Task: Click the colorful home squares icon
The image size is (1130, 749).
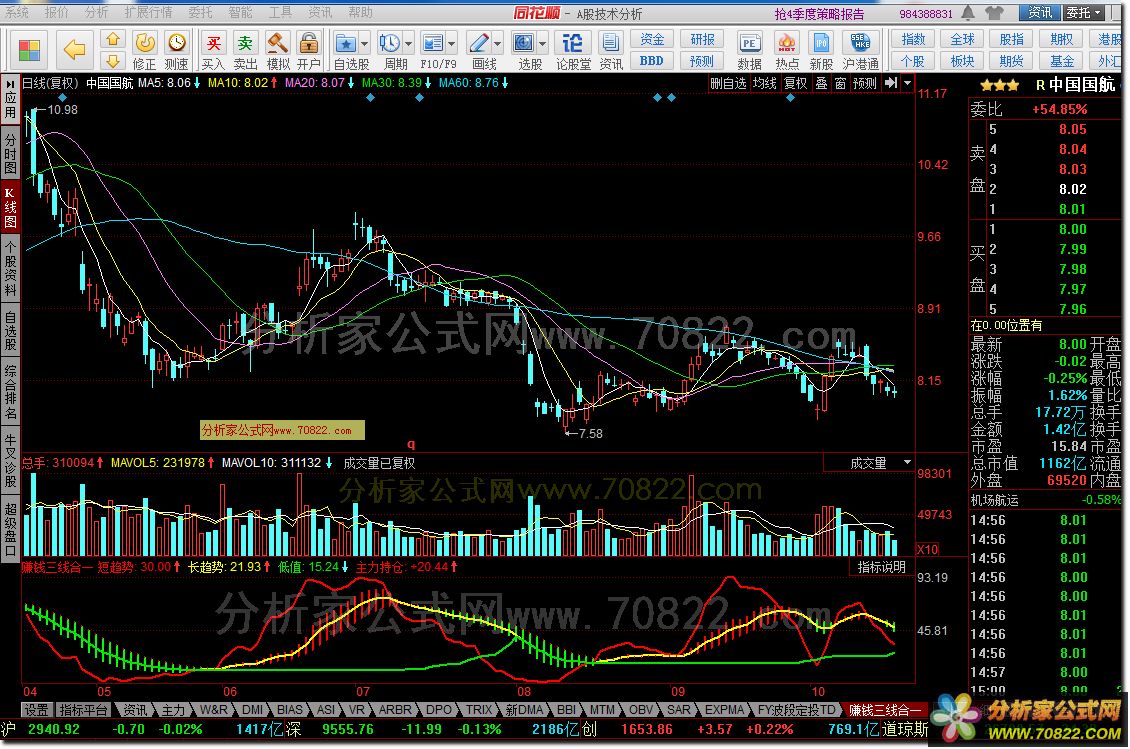Action: [x=29, y=50]
